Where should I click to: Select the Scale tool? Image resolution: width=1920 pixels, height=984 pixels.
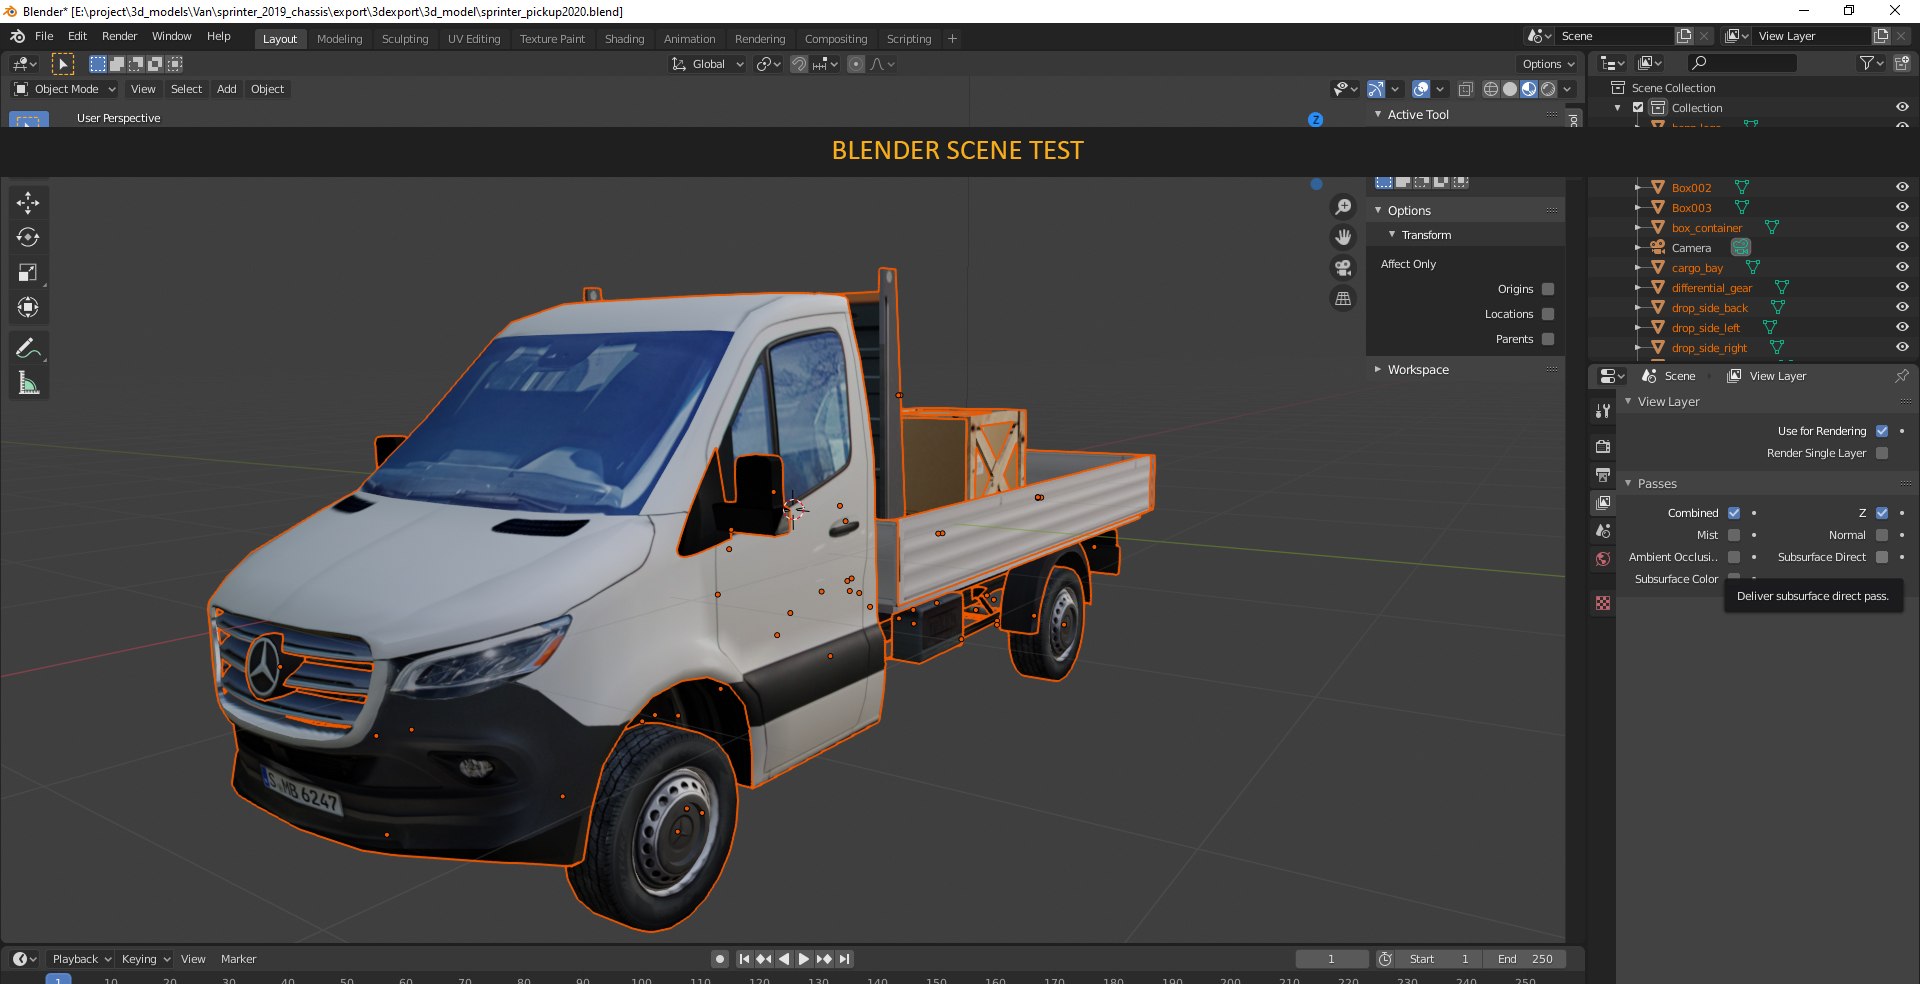pyautogui.click(x=28, y=273)
